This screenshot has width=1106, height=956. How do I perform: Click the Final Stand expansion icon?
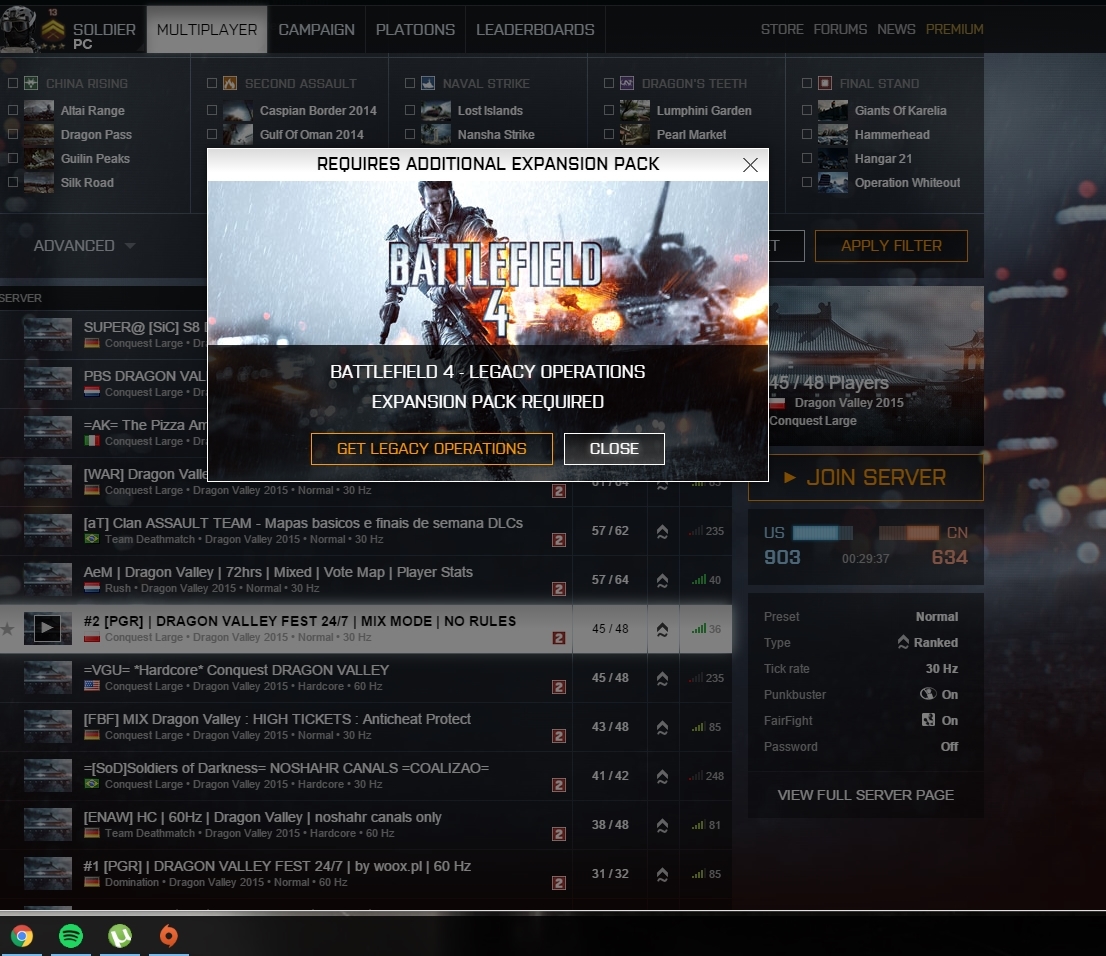pyautogui.click(x=825, y=83)
